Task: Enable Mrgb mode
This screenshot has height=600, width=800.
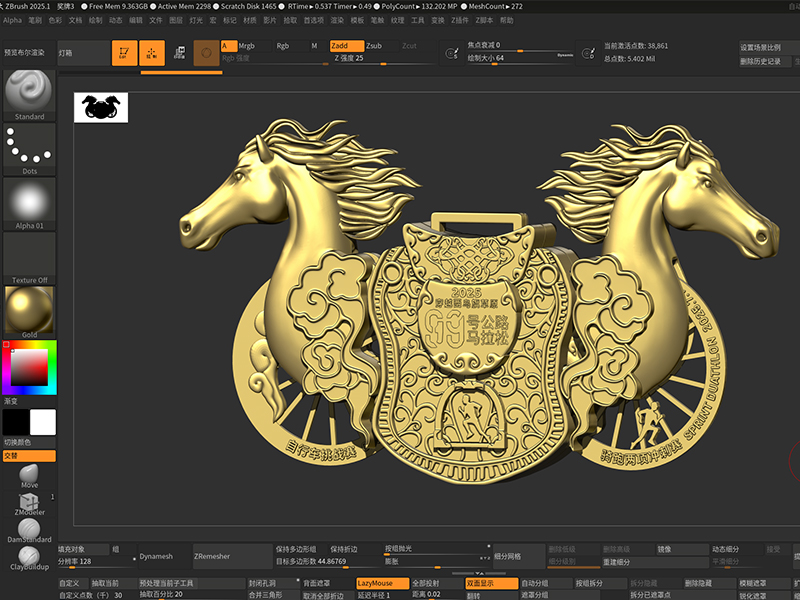Action: [x=254, y=46]
